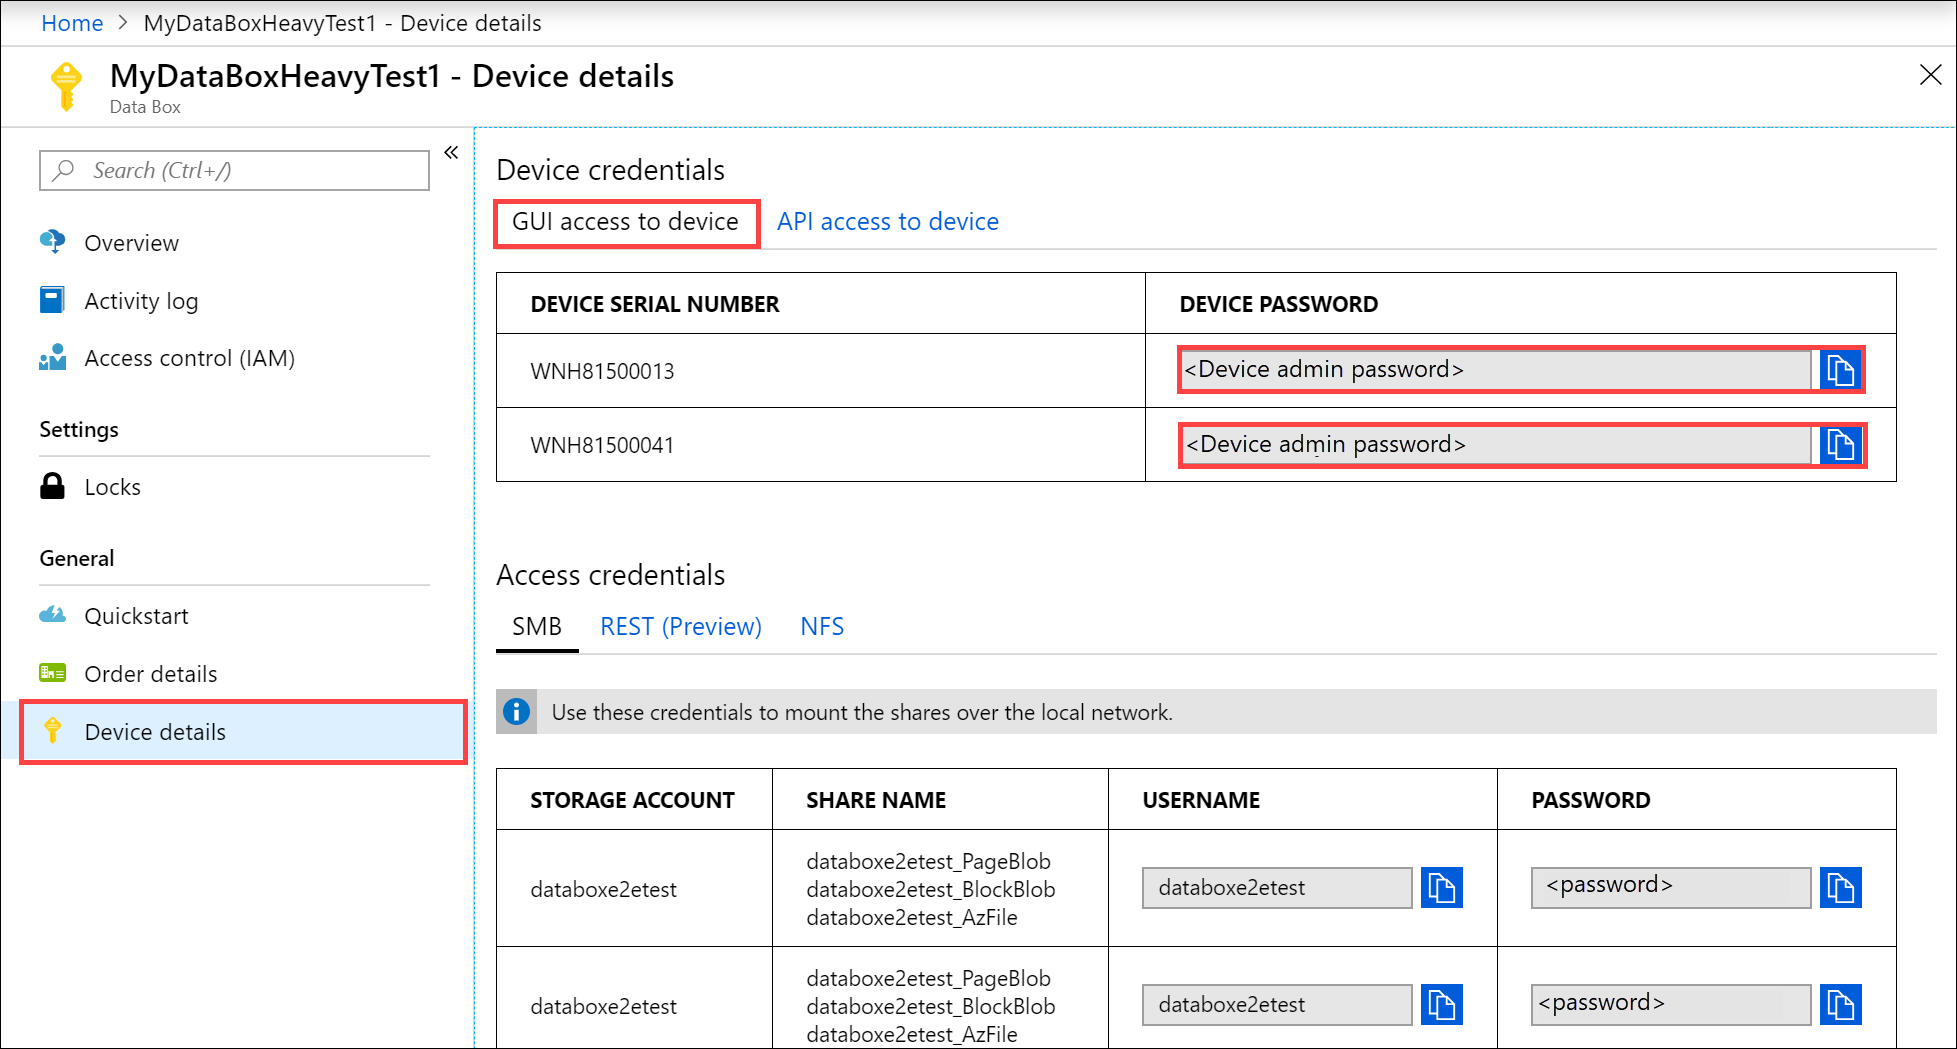The height and width of the screenshot is (1049, 1957).
Task: Open the REST (Preview) tab
Action: [680, 626]
